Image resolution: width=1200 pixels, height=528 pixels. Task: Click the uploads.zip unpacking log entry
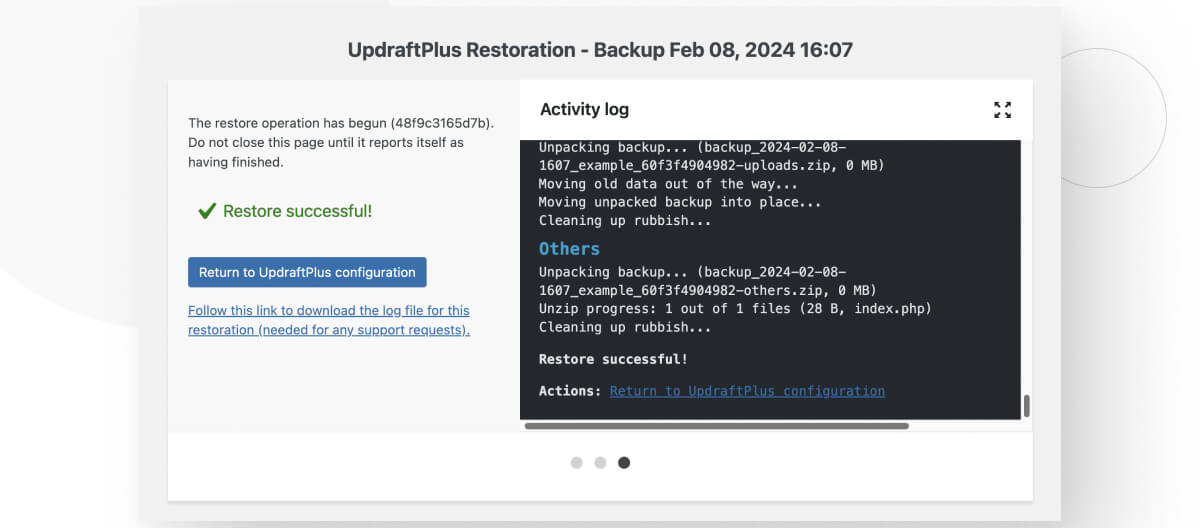711,156
